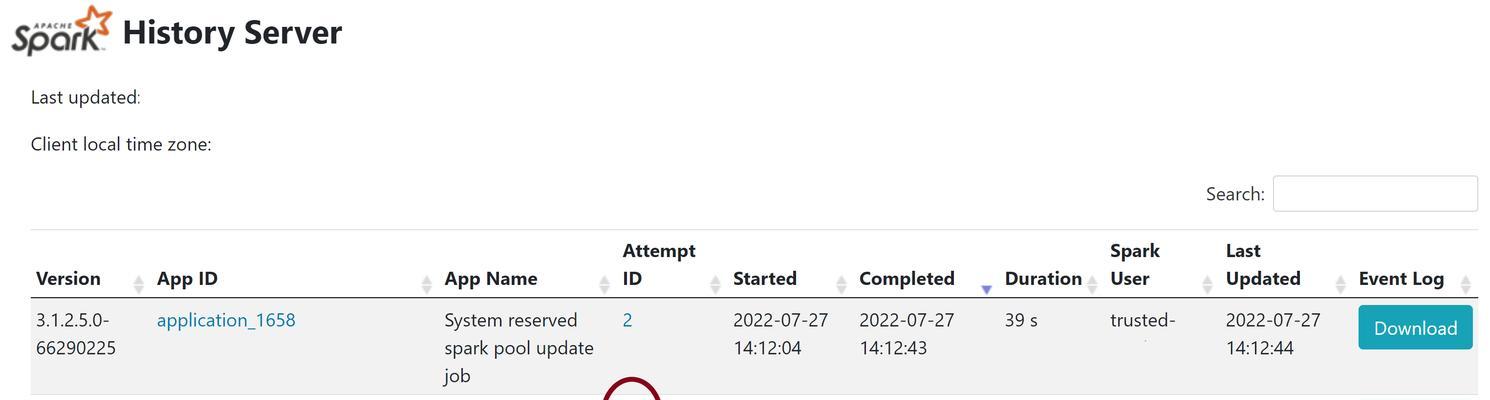Image resolution: width=1490 pixels, height=400 pixels.
Task: Click the sort arrows beside Attempt ID column
Action: coord(716,285)
